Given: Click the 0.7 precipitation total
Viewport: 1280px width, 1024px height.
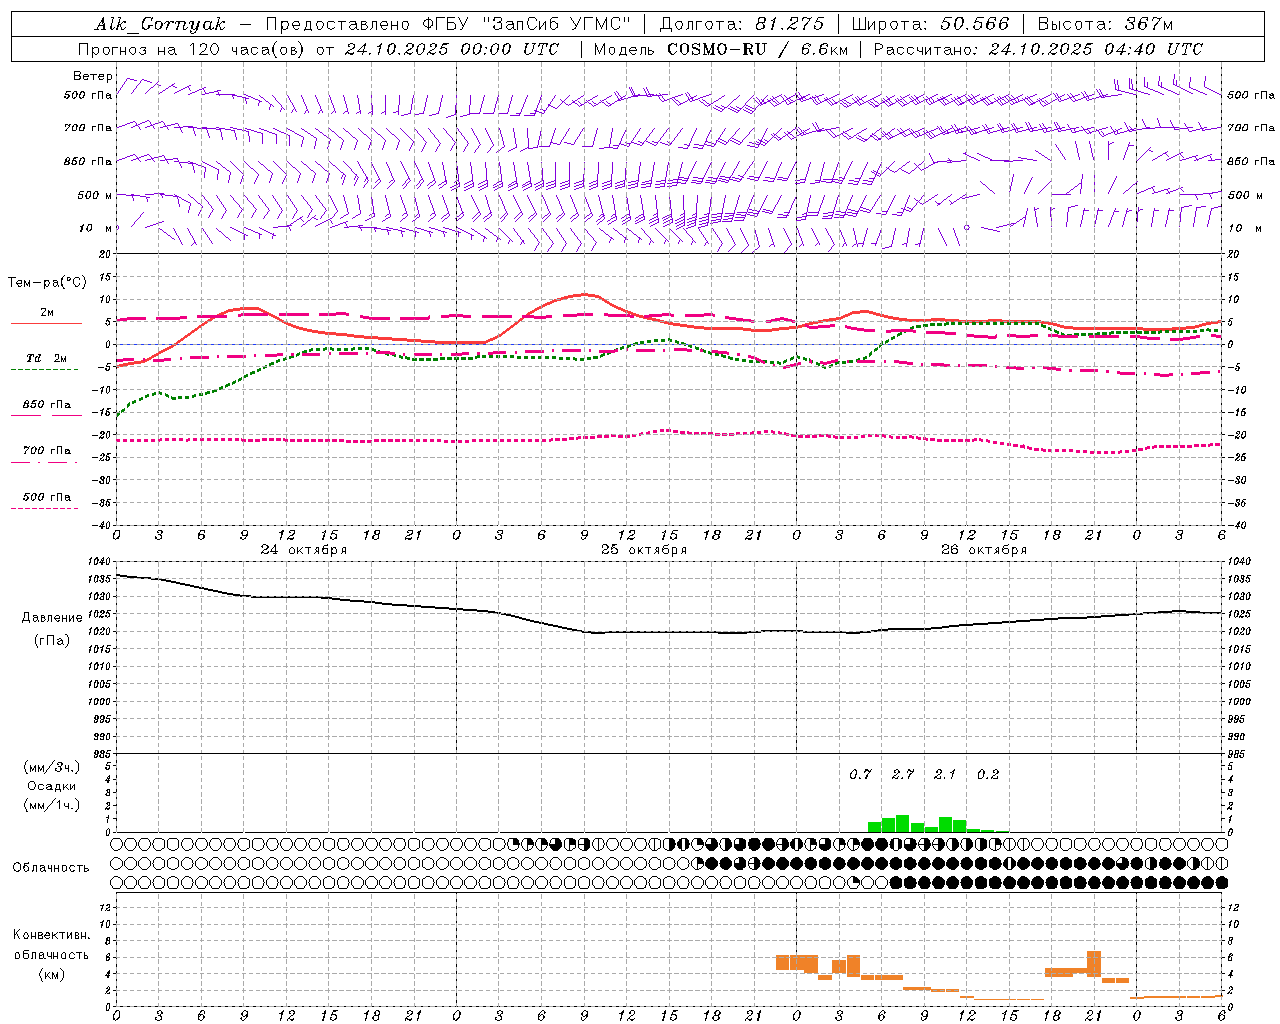Looking at the screenshot, I should pyautogui.click(x=861, y=775).
